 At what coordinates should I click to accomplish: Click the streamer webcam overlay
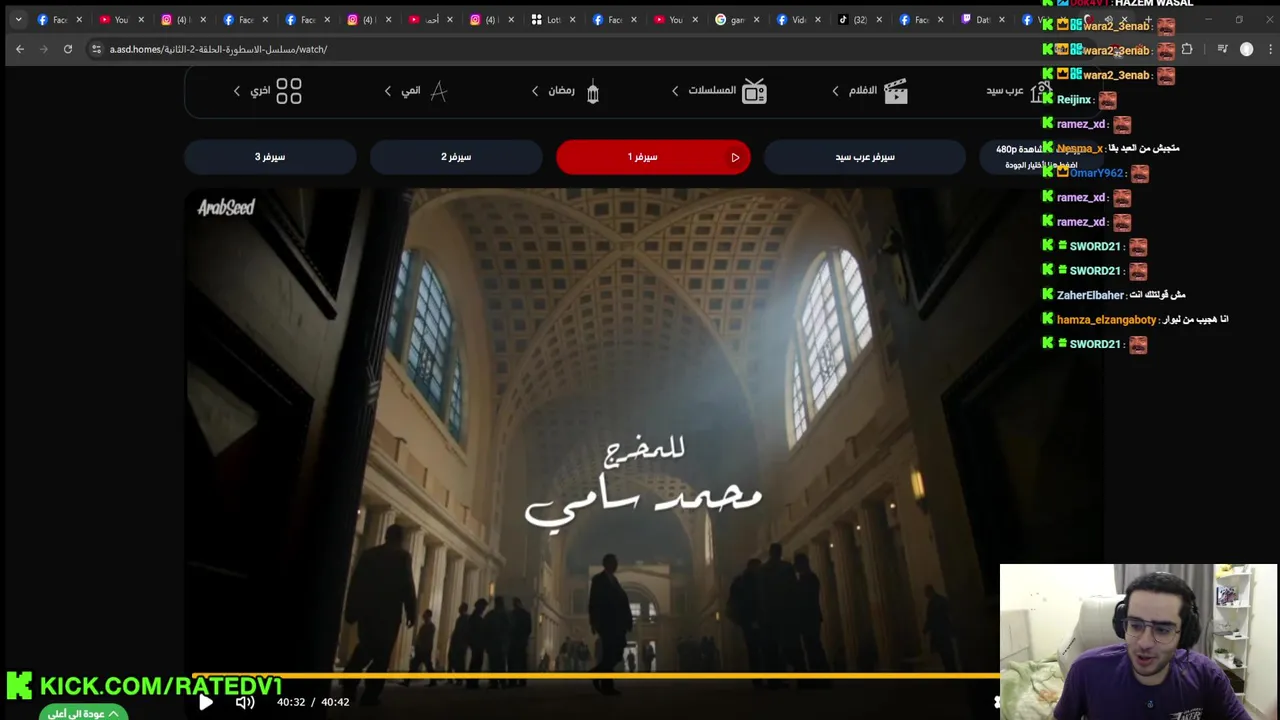click(1138, 642)
